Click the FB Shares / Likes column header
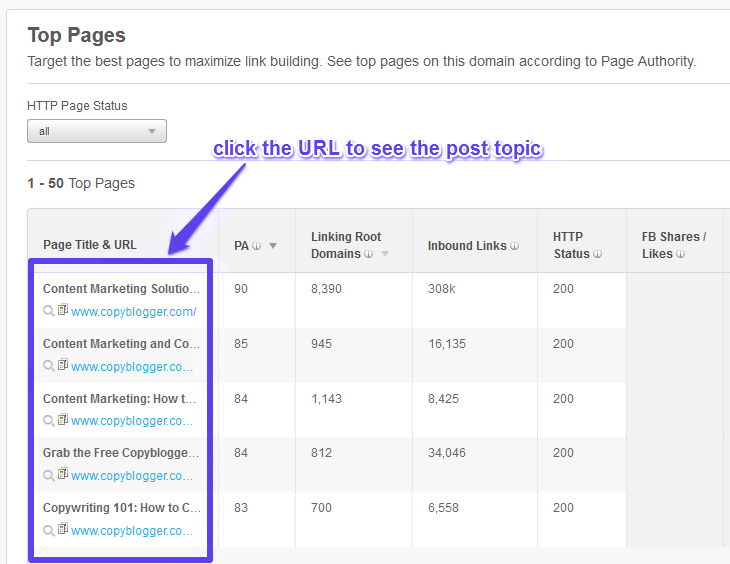Image resolution: width=730 pixels, height=564 pixels. (x=674, y=245)
